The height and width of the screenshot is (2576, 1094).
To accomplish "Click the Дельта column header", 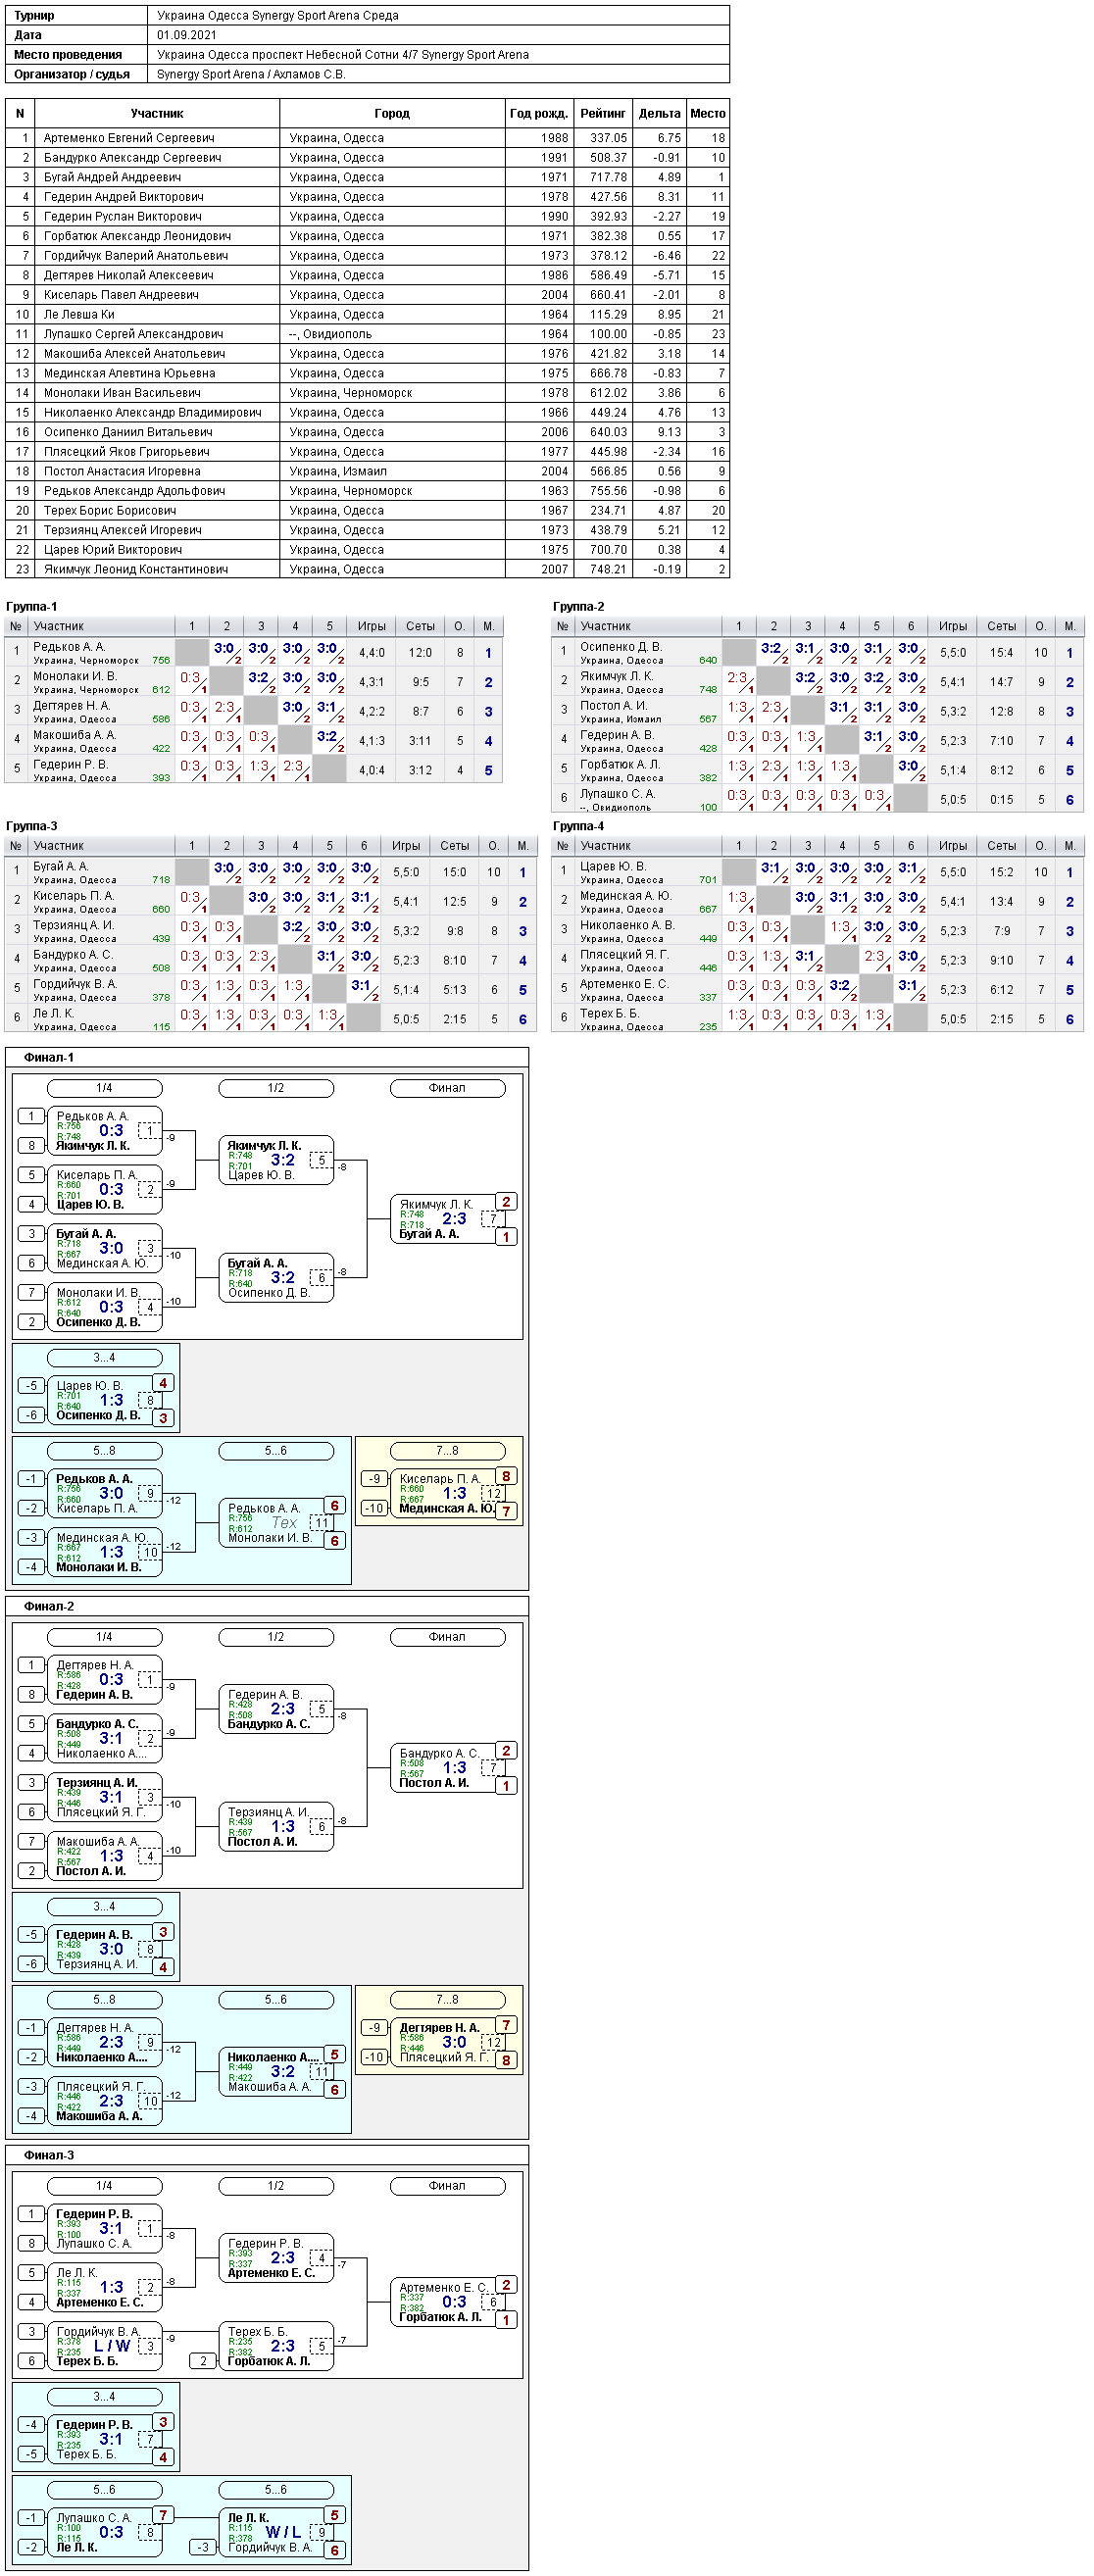I will (659, 113).
